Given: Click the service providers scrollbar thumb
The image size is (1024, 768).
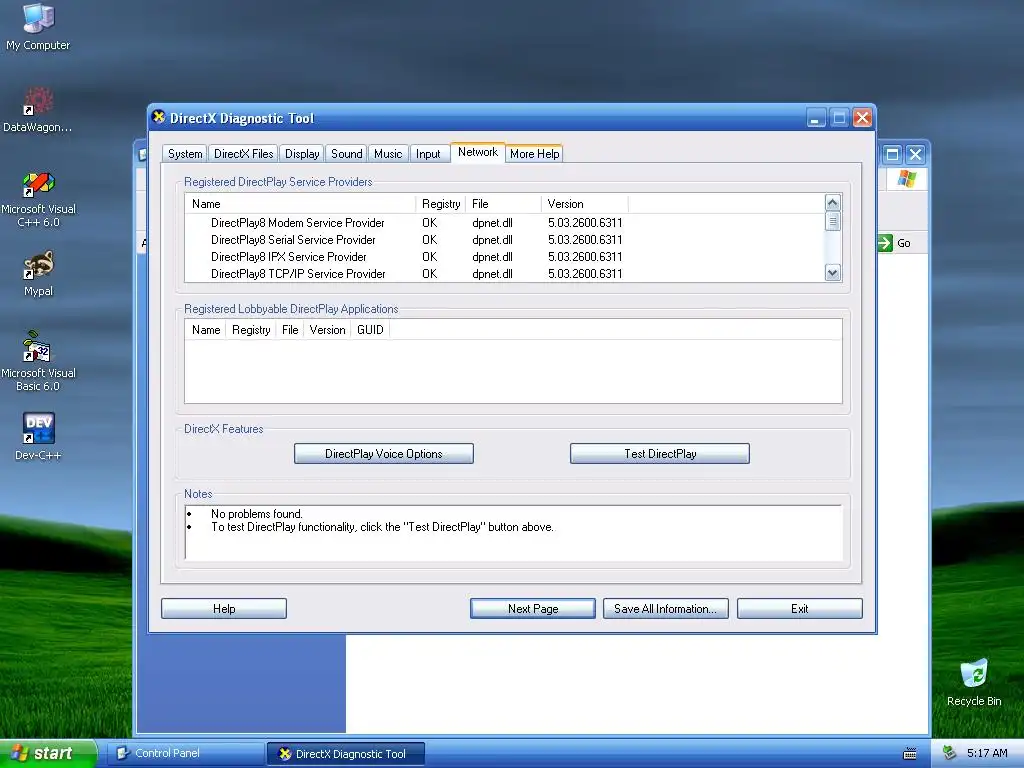Looking at the screenshot, I should pyautogui.click(x=832, y=221).
